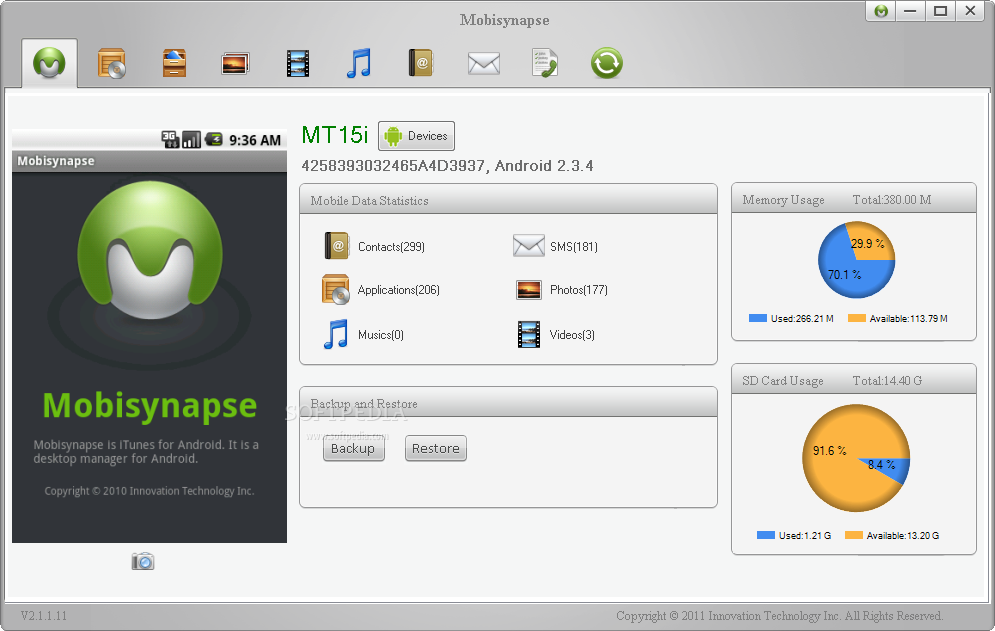Click the Devices button
Screen dimensions: 995x631
[x=416, y=136]
